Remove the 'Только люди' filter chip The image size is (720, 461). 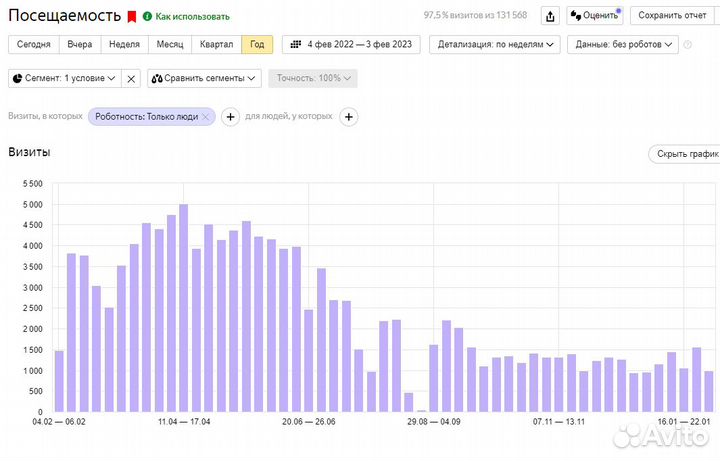[206, 117]
